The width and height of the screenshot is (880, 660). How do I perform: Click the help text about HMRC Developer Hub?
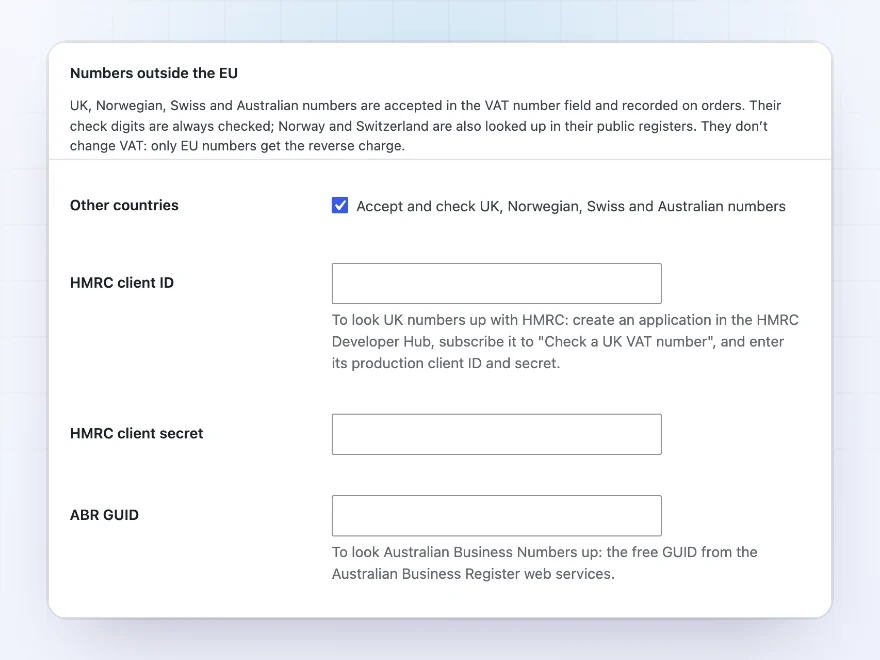pyautogui.click(x=565, y=341)
